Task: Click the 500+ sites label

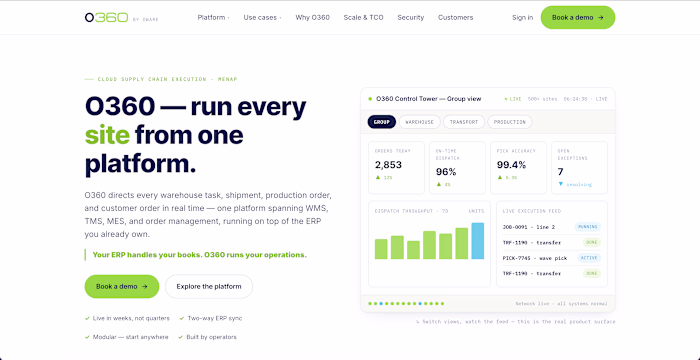Action: (x=542, y=99)
